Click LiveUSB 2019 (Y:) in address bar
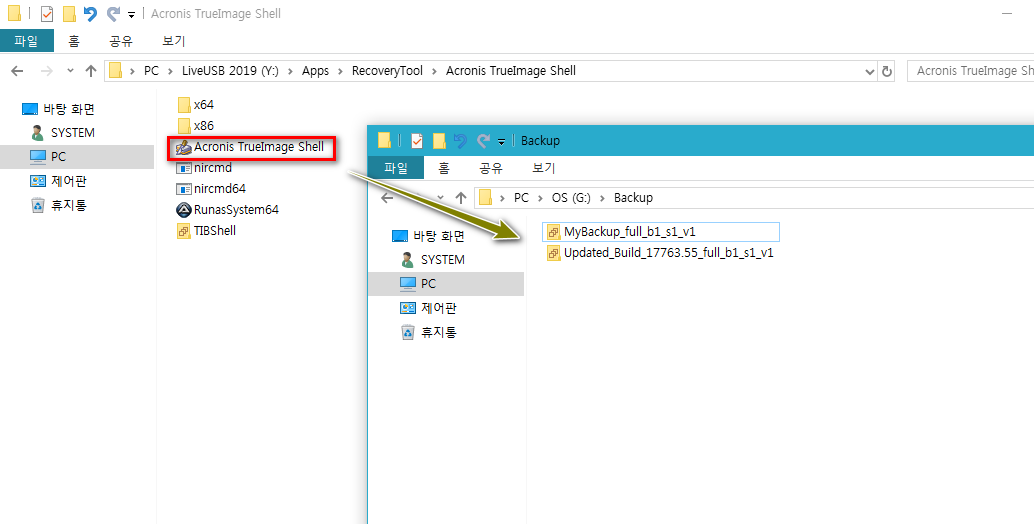This screenshot has height=524, width=1034. point(230,71)
